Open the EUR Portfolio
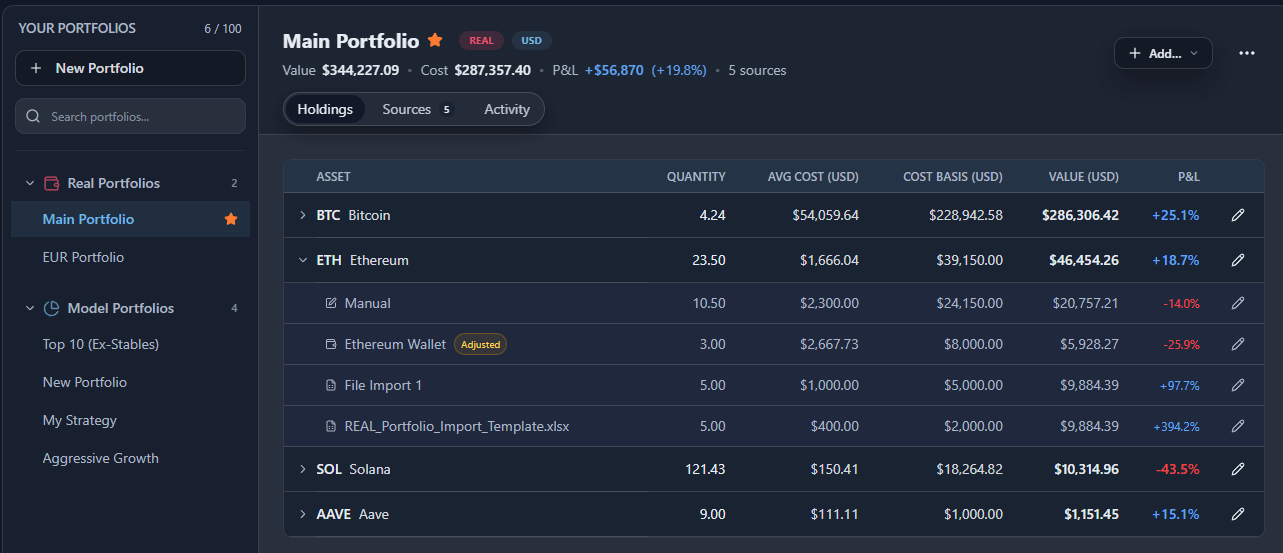 [x=83, y=257]
